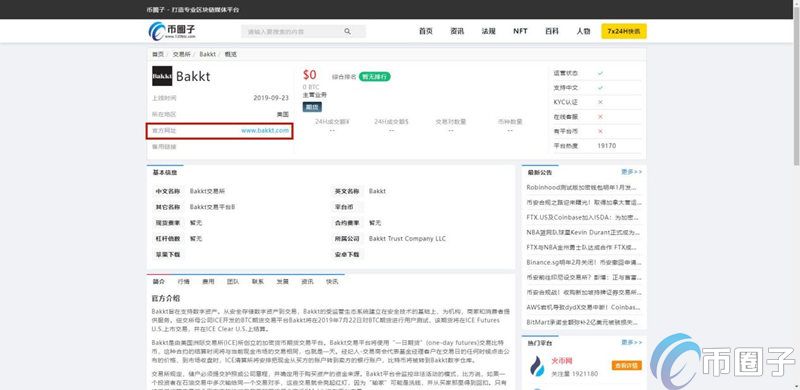This screenshot has width=800, height=390.
Task: Click the red X next to 在线客服
Action: (x=601, y=117)
